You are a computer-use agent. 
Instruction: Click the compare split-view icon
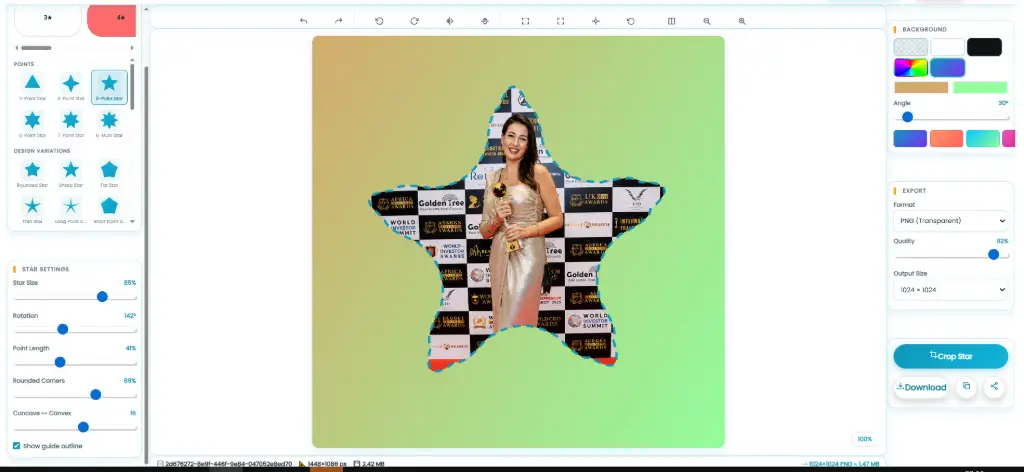671,21
